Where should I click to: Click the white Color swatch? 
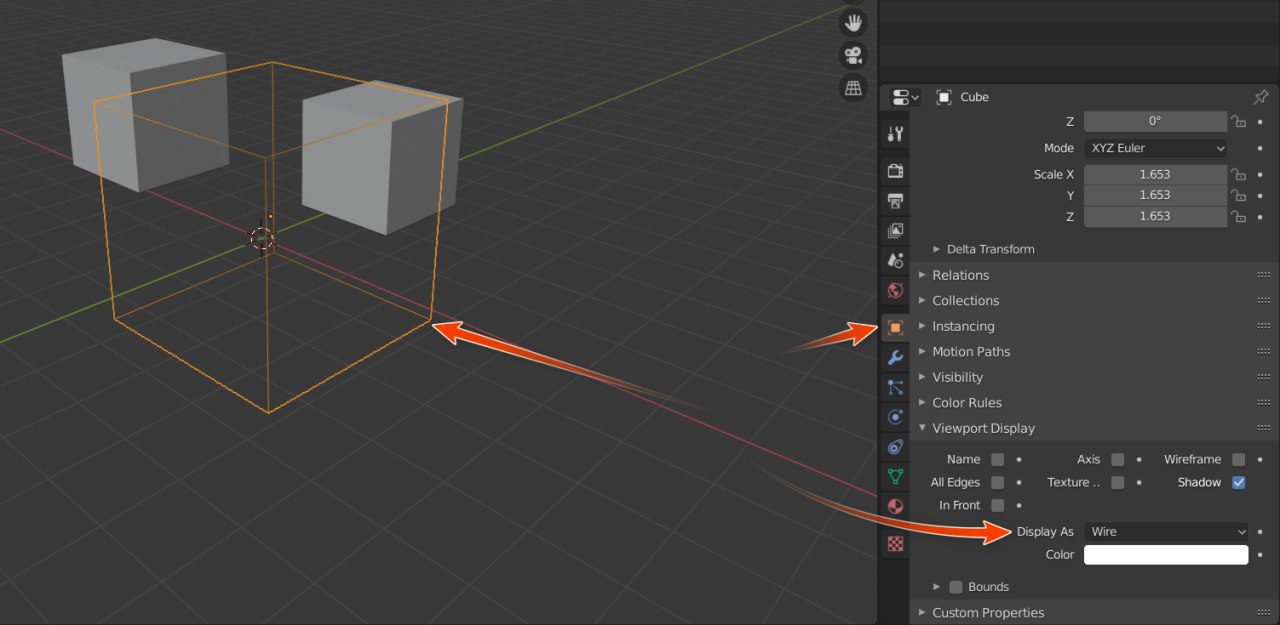coord(1166,555)
